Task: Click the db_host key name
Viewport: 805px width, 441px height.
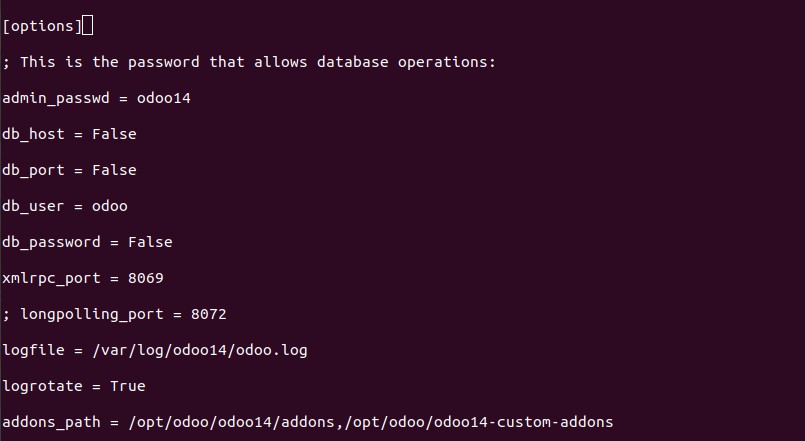Action: tap(33, 134)
